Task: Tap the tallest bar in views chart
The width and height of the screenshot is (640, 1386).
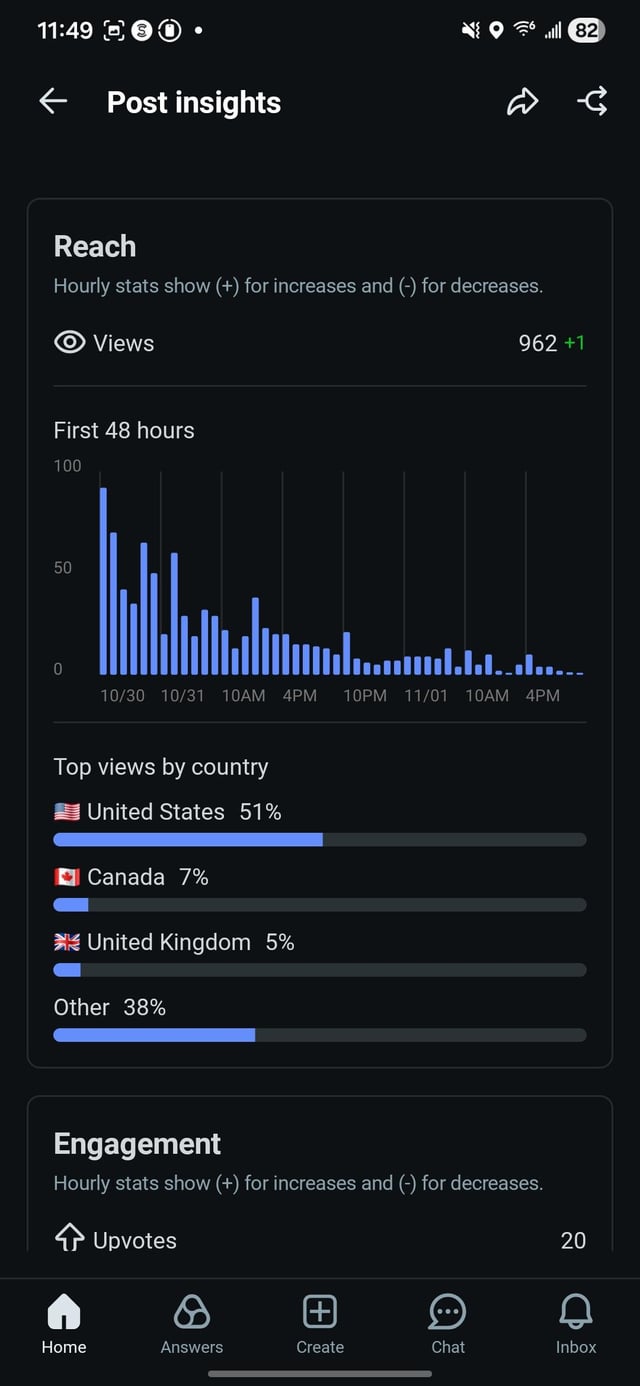Action: point(103,580)
